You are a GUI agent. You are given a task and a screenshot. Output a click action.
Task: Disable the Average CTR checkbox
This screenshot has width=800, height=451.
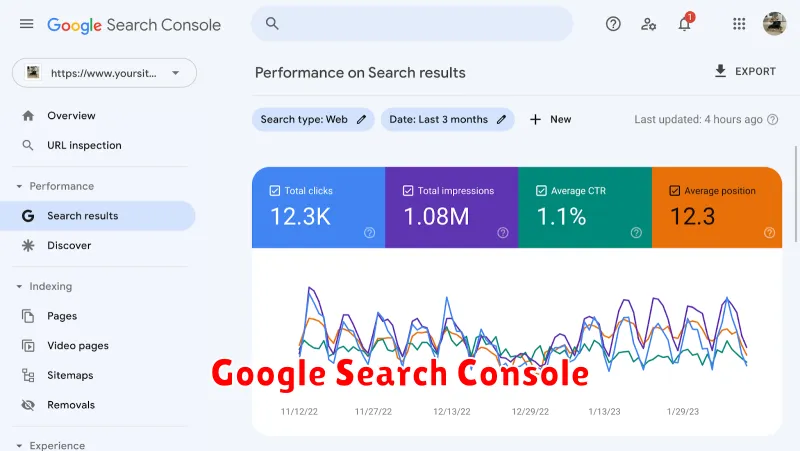(541, 191)
